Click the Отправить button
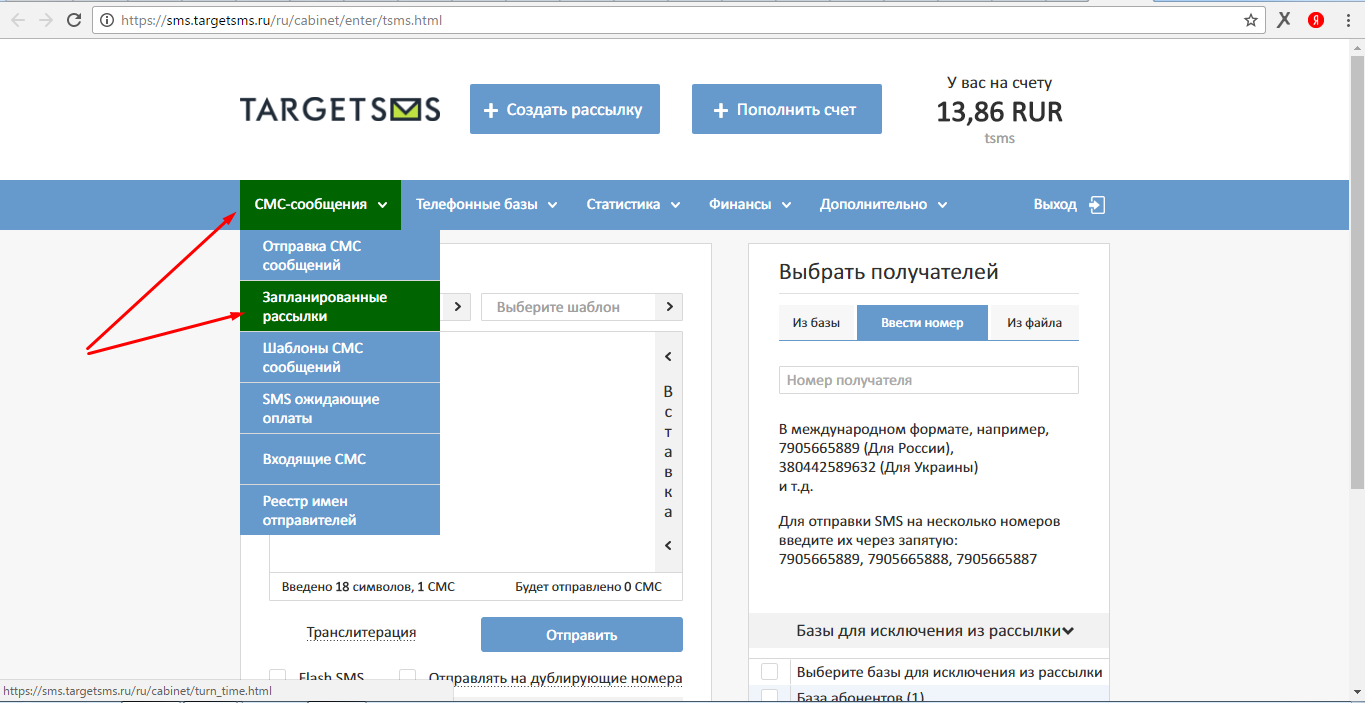Viewport: 1365px width, 703px height. pyautogui.click(x=582, y=634)
